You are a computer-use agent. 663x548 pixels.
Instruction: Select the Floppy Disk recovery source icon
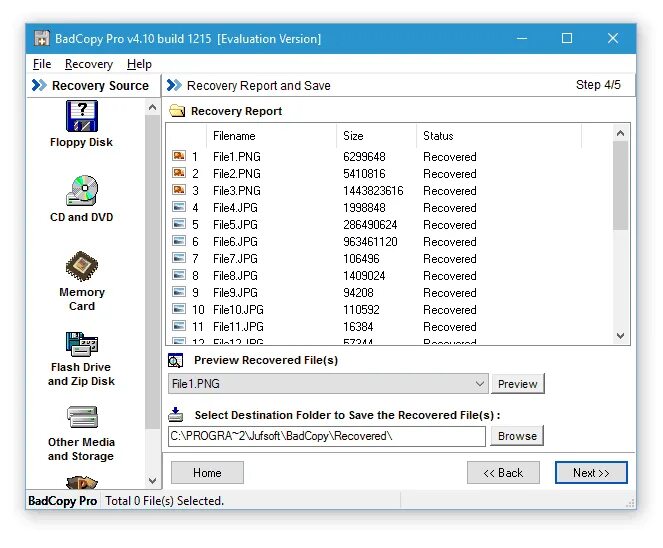[x=82, y=116]
